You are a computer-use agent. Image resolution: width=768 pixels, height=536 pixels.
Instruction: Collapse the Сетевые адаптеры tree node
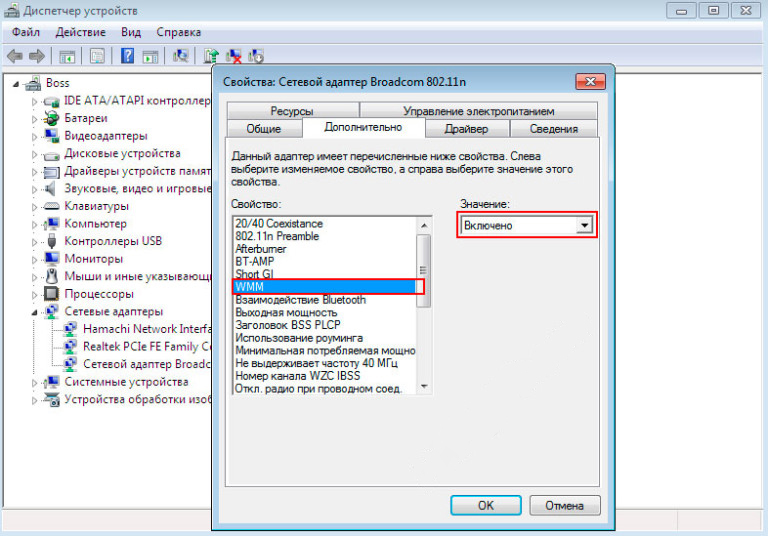pyautogui.click(x=34, y=312)
